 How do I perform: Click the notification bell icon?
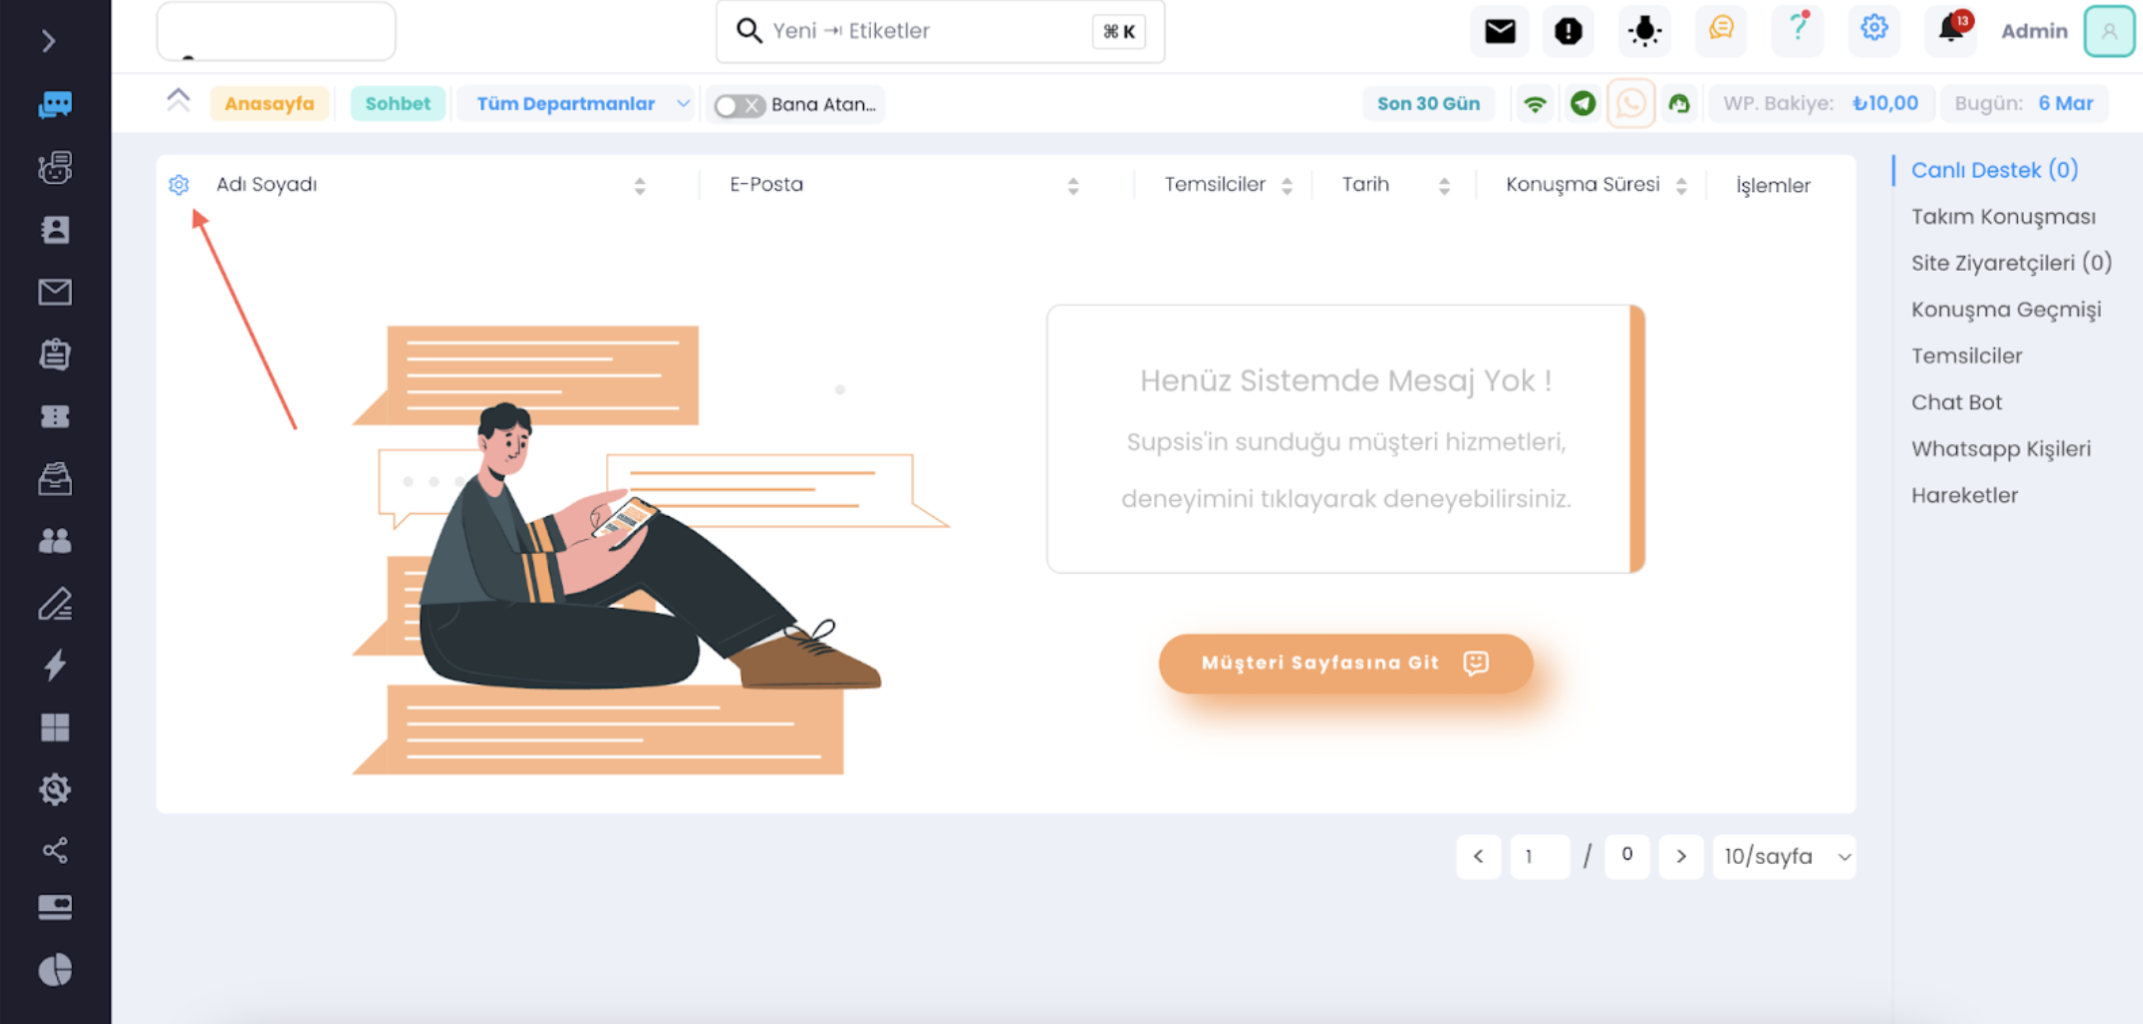point(1951,28)
